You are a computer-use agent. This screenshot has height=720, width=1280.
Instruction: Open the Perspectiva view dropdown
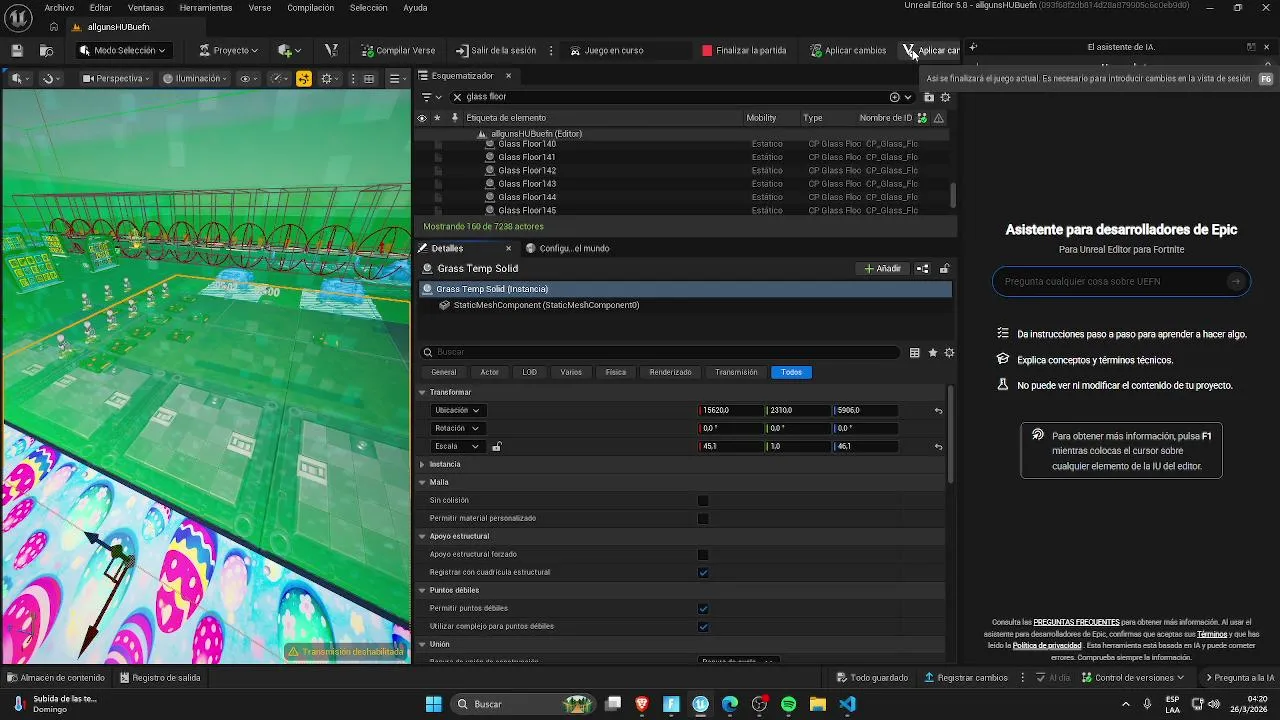coord(117,78)
